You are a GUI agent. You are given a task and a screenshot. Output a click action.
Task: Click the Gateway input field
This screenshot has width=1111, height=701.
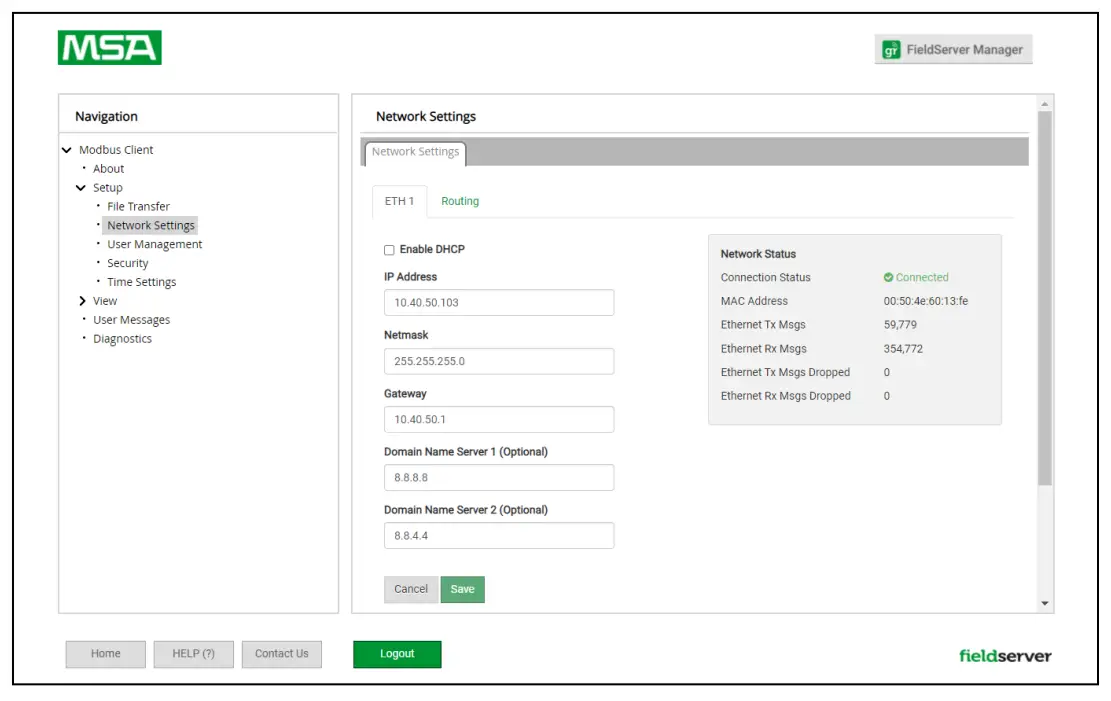(499, 420)
